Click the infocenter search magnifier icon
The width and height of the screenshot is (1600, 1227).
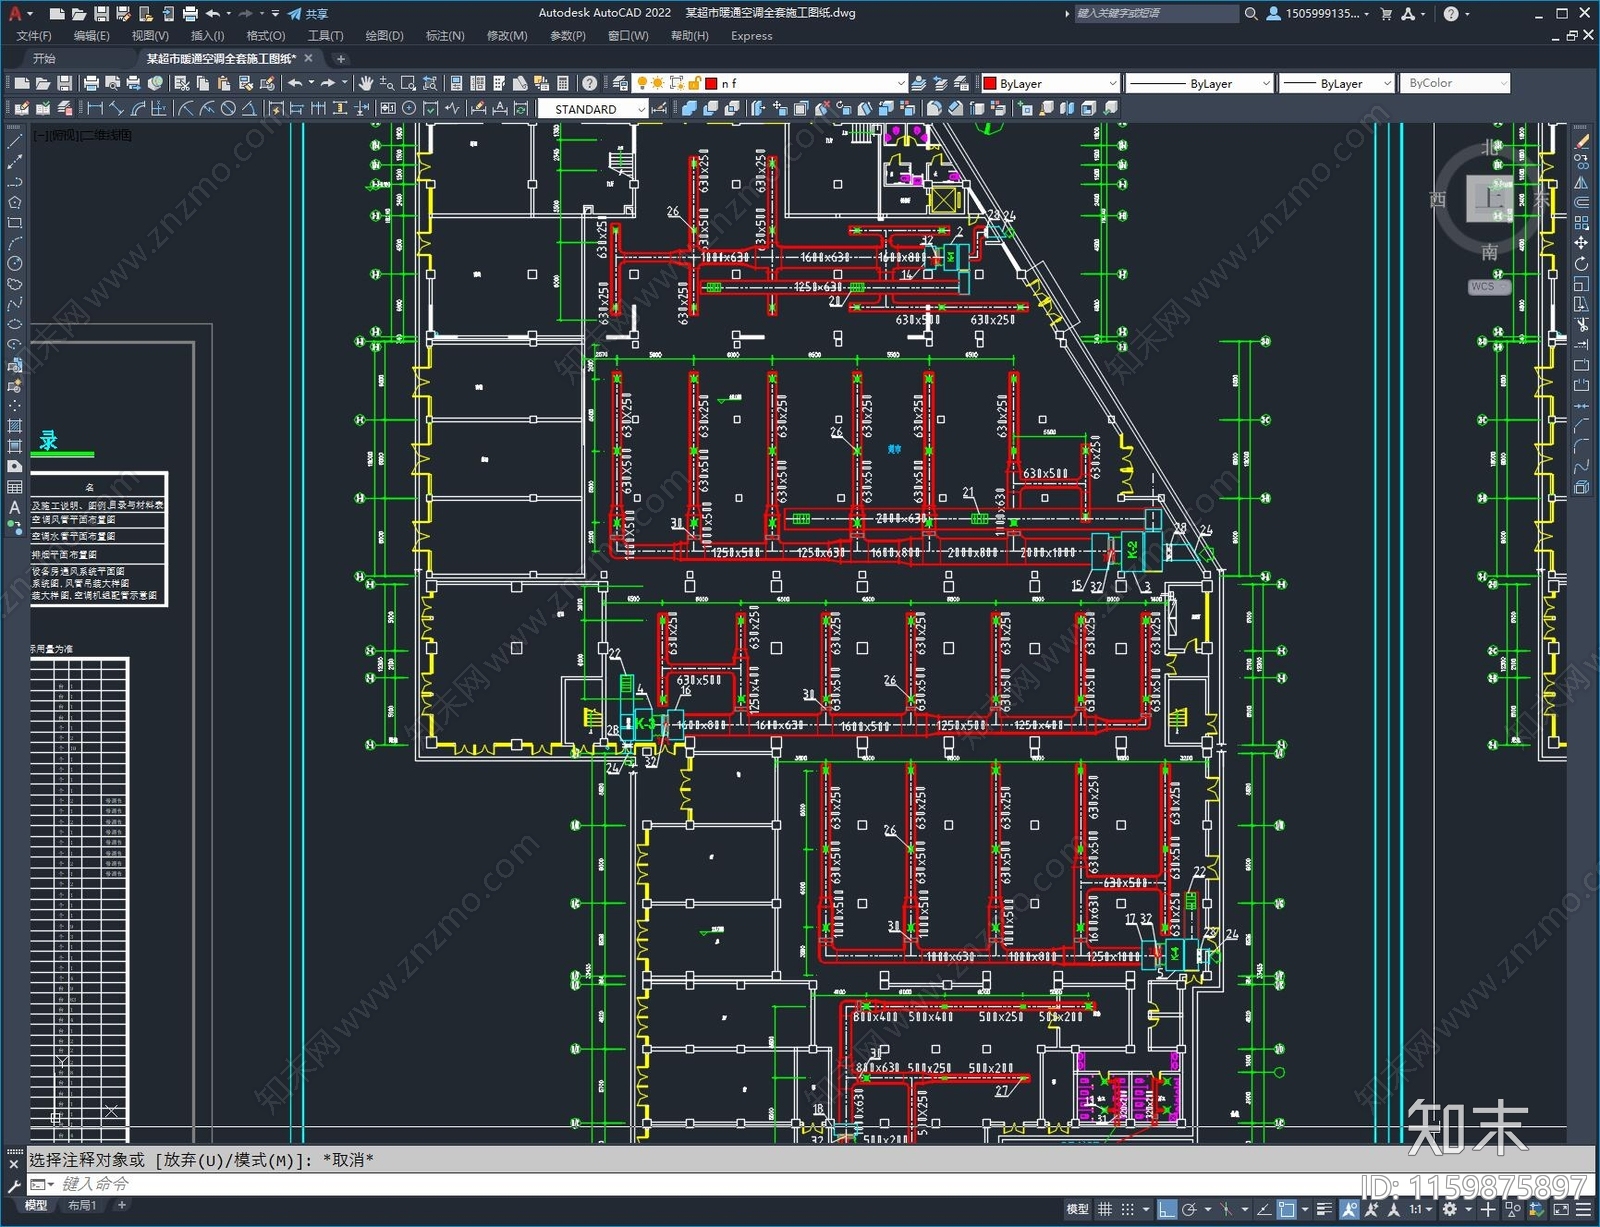(x=1251, y=14)
